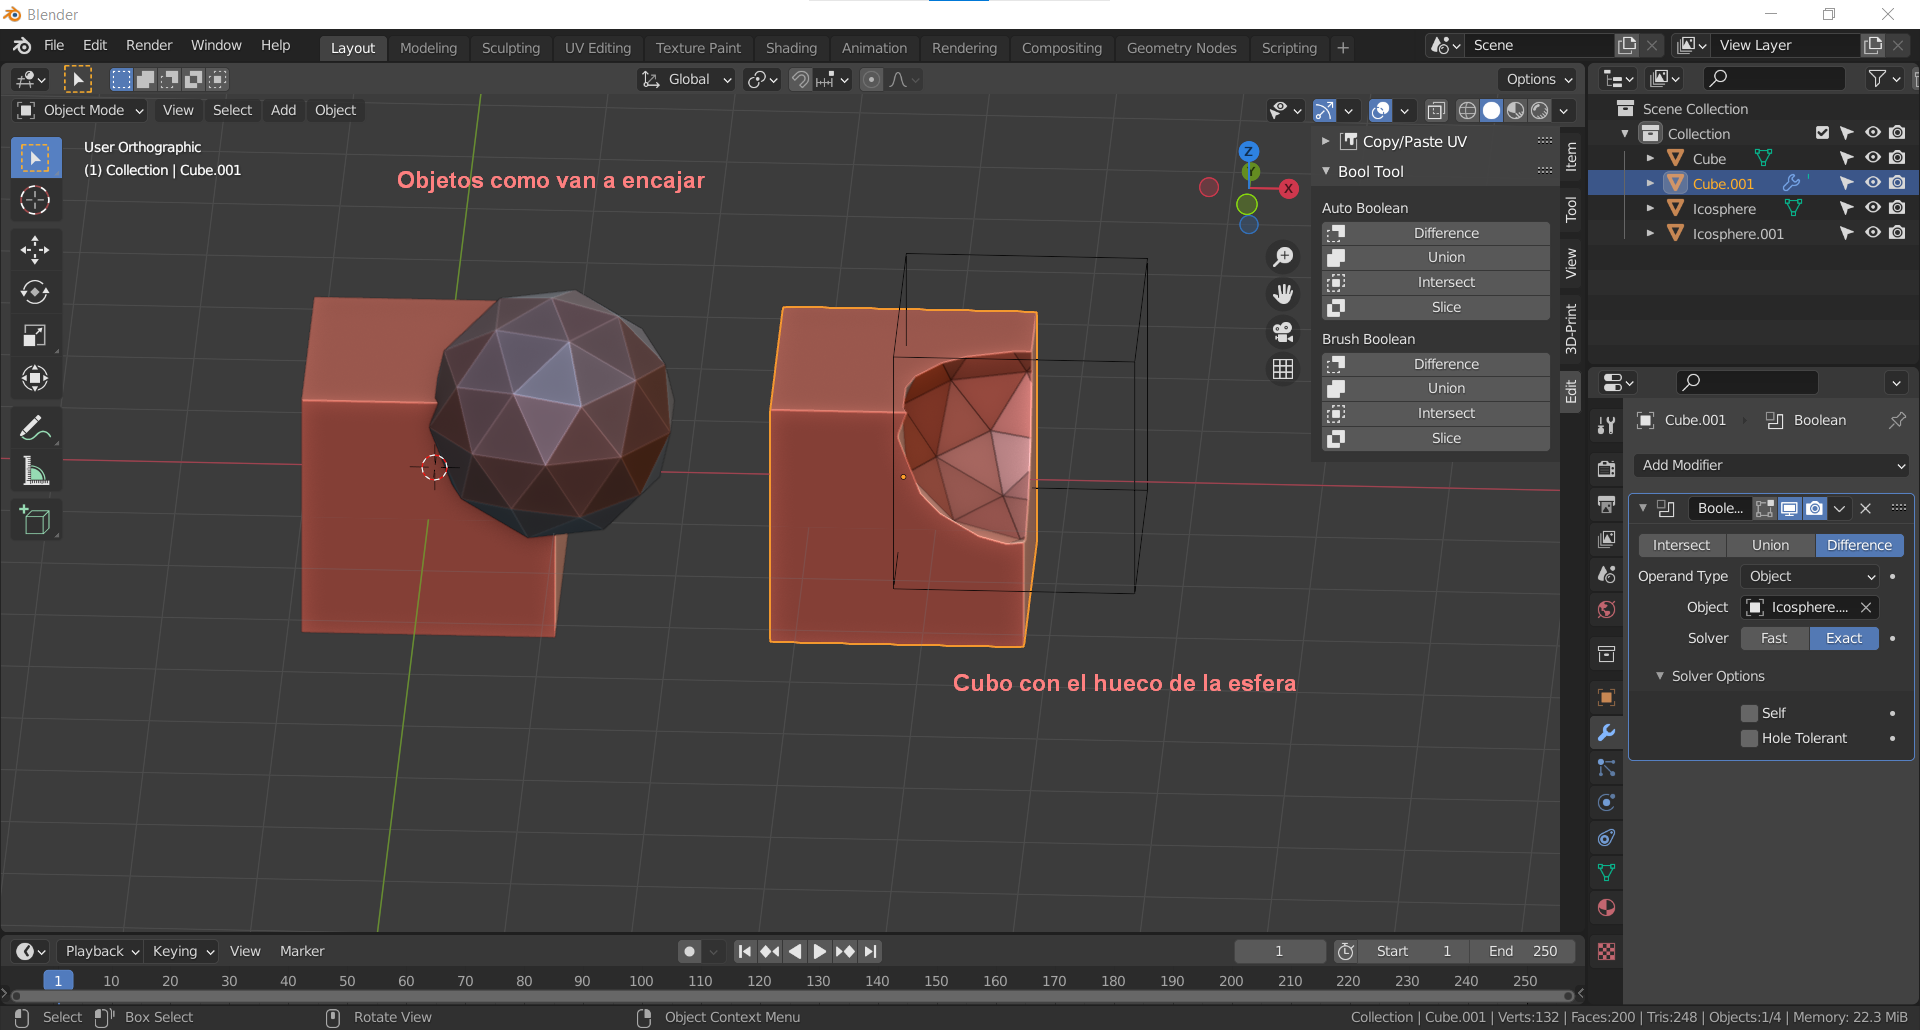Set boolean operation to Intersect
This screenshot has width=1920, height=1030.
(x=1681, y=545)
